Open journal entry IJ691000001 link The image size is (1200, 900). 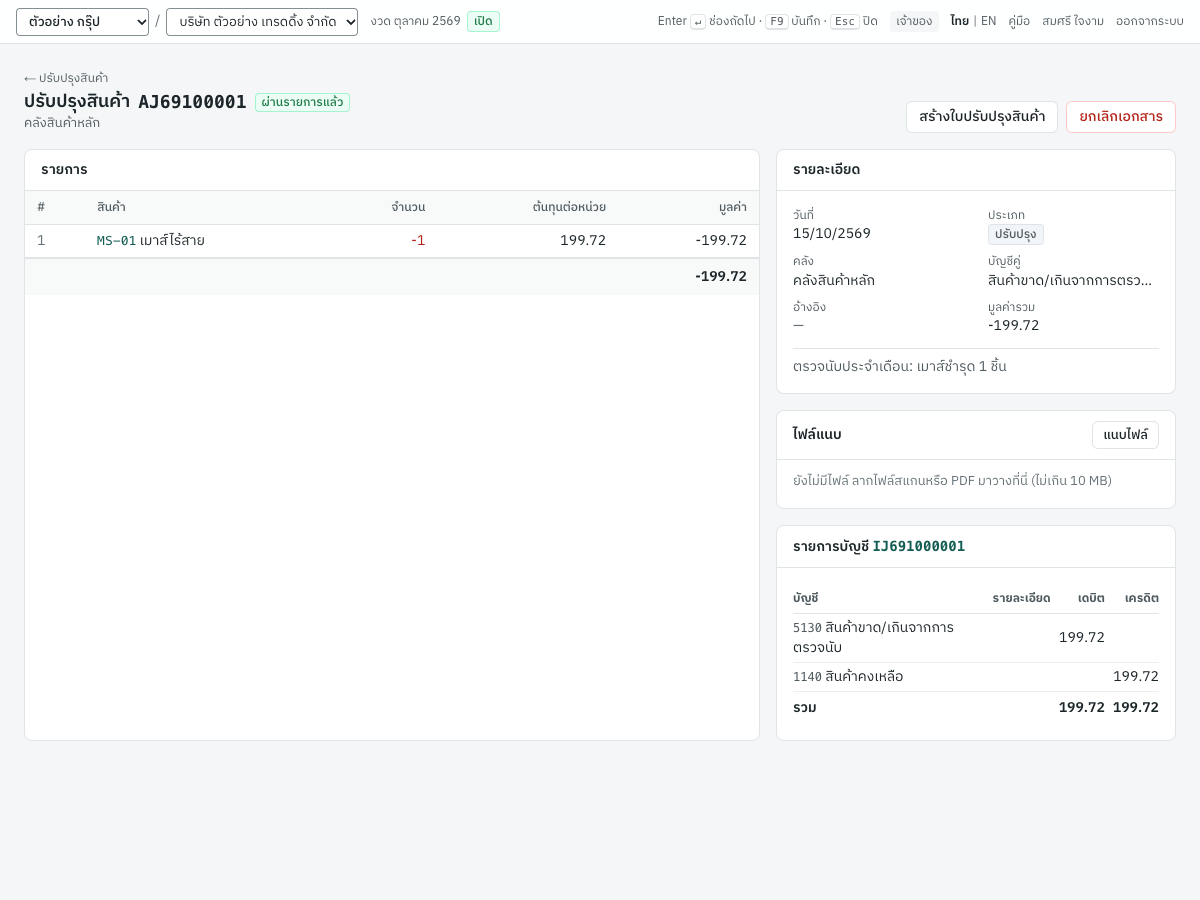coord(919,546)
